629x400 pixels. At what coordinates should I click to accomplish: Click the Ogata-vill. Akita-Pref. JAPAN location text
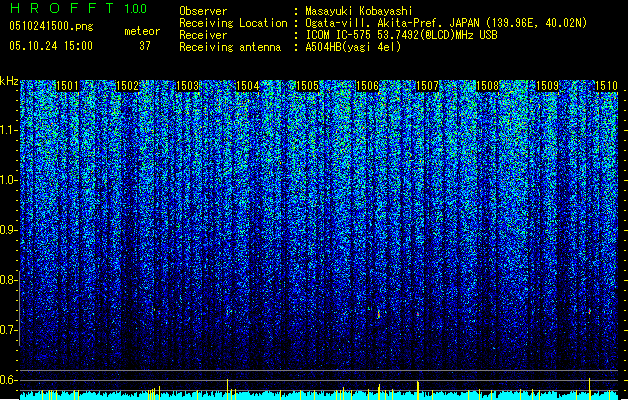[446, 23]
